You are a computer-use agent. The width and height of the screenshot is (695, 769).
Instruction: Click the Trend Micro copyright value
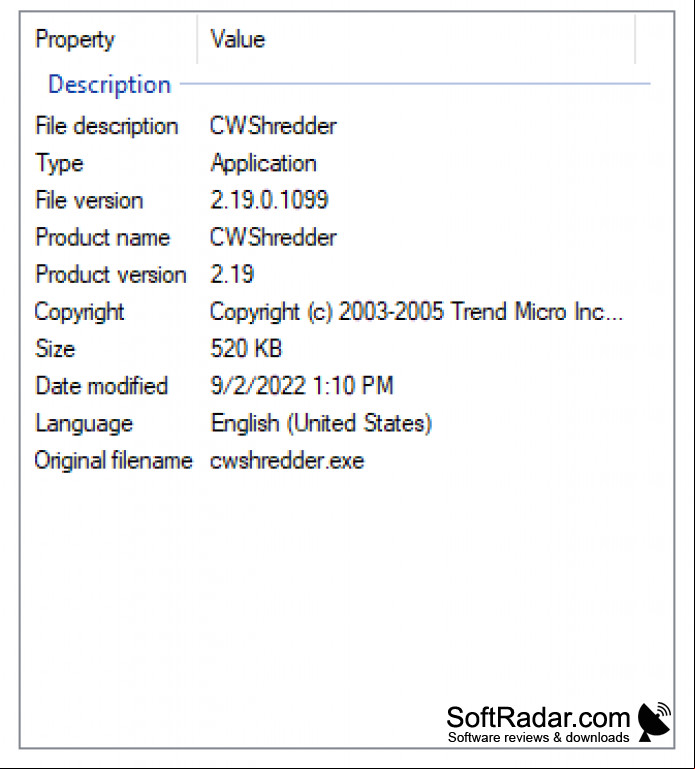[x=416, y=312]
